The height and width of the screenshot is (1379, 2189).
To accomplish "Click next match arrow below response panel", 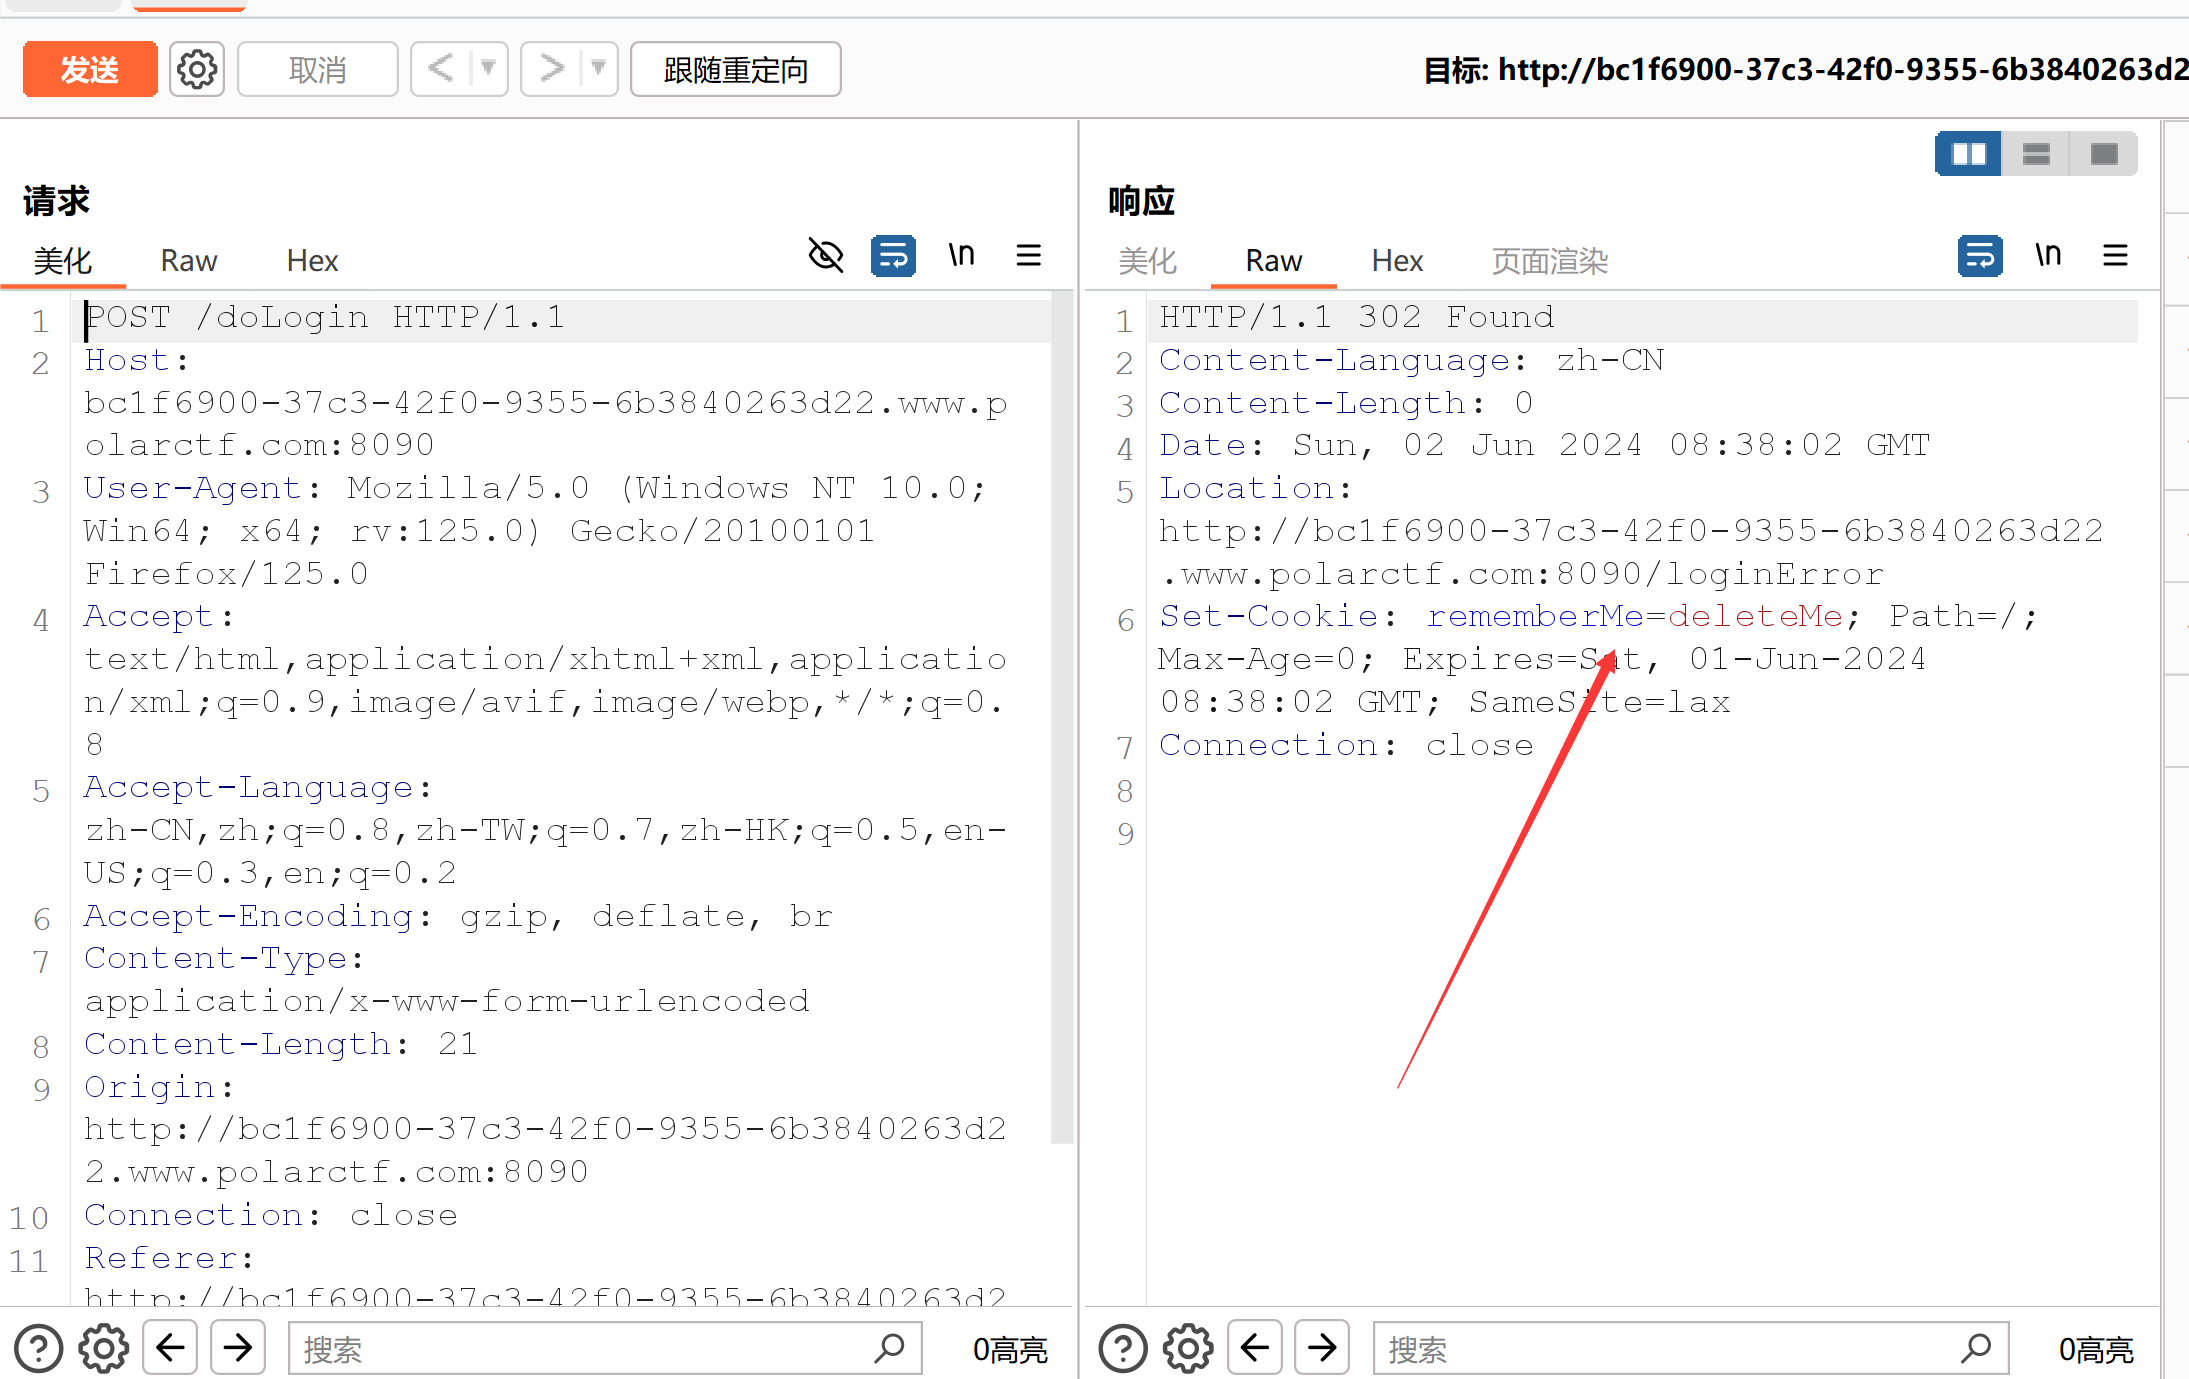I will tap(1322, 1348).
